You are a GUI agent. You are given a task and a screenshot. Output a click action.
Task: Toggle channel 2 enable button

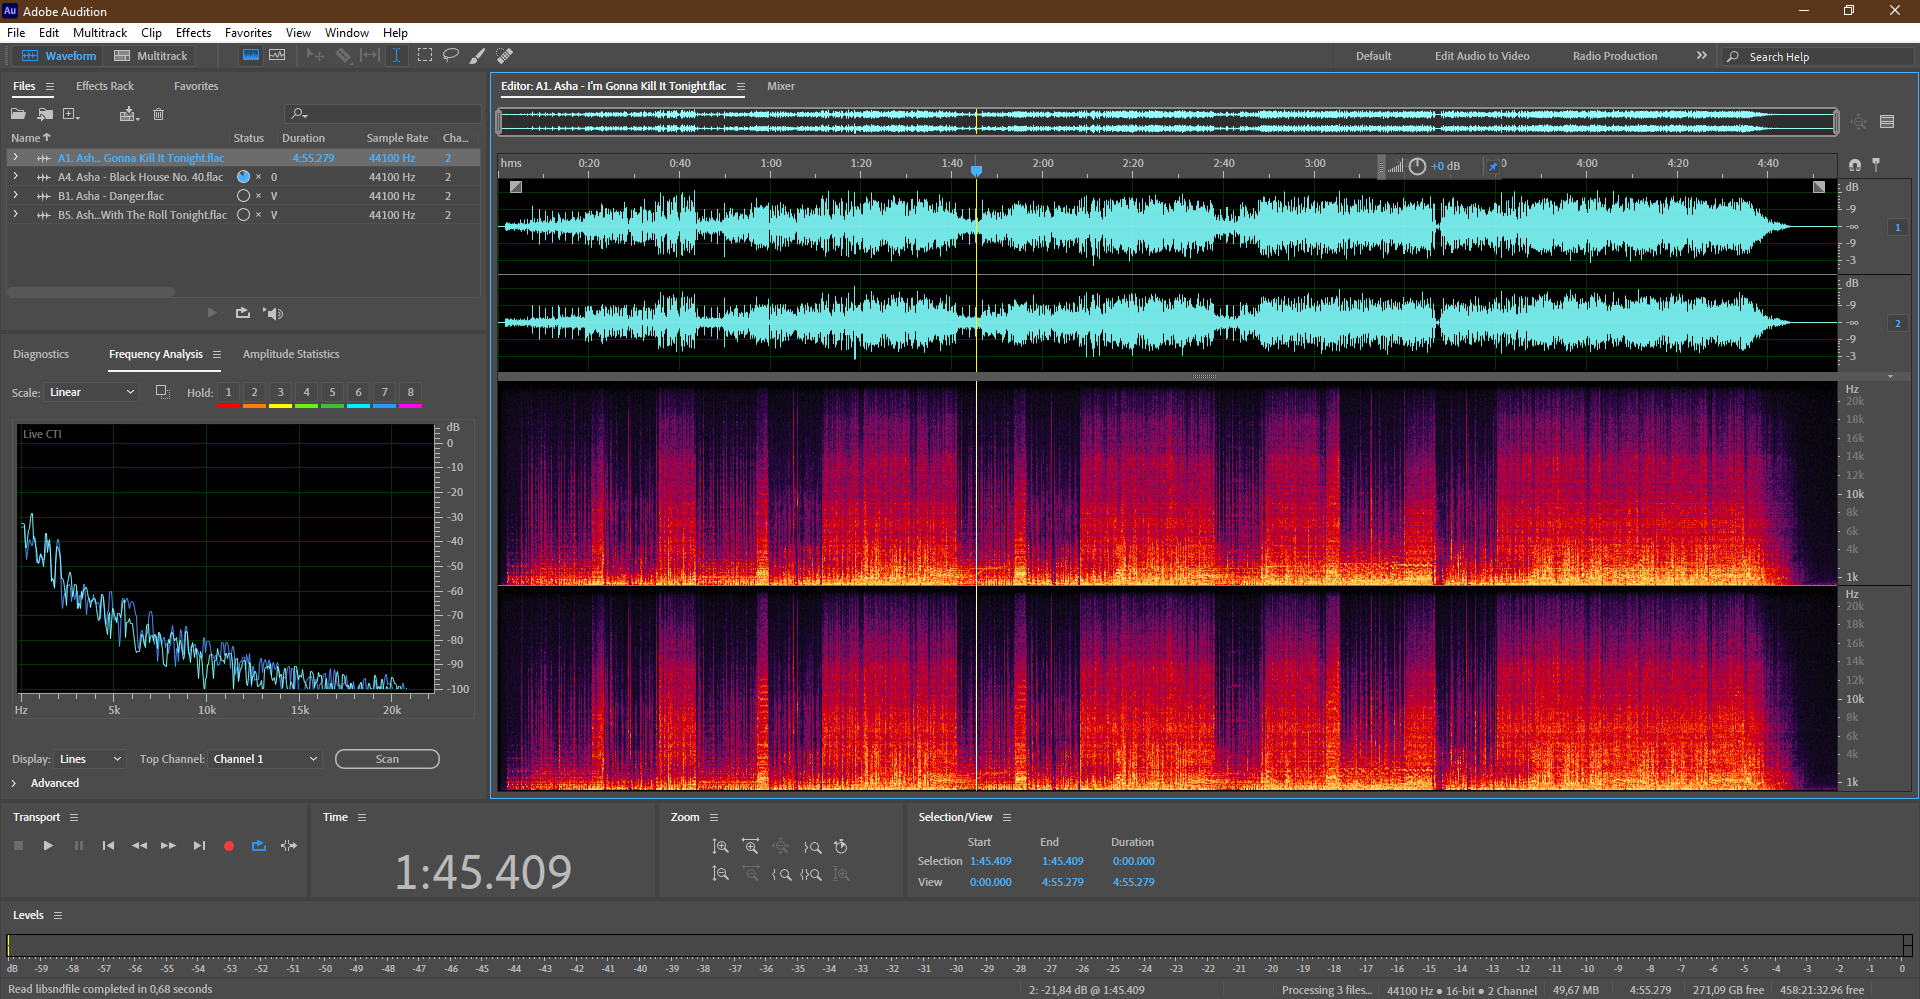(1897, 323)
